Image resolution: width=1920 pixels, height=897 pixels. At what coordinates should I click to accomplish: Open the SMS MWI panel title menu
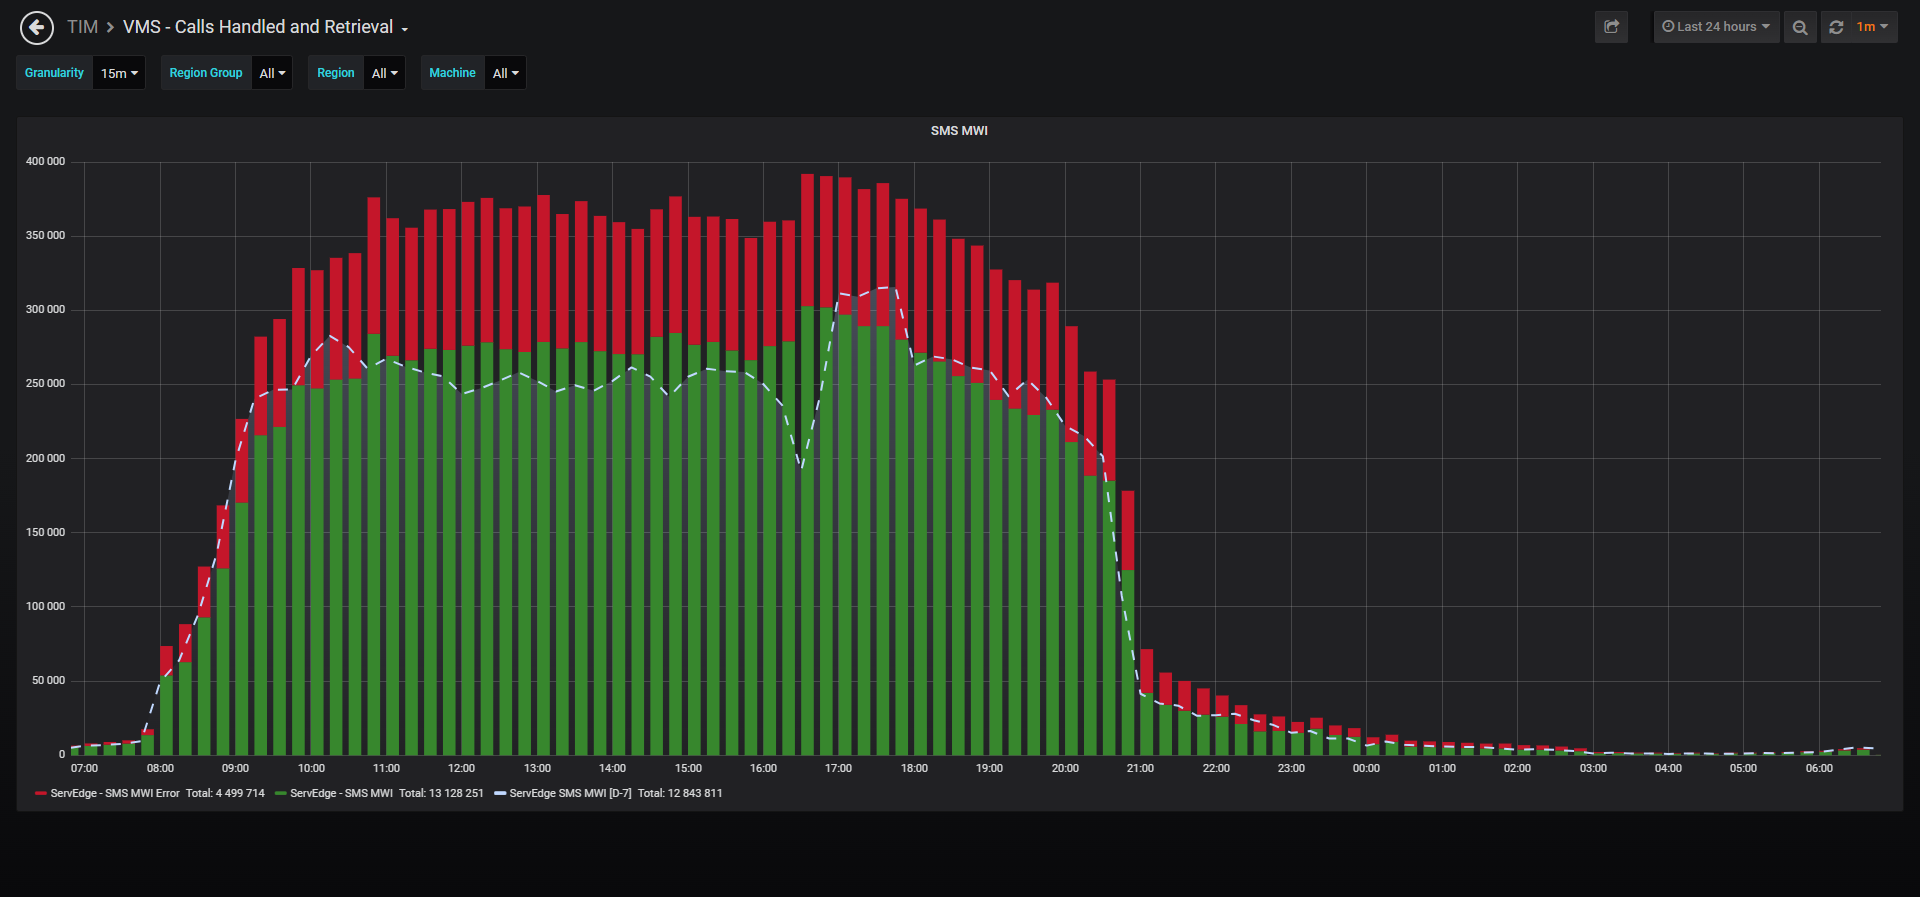pos(959,131)
